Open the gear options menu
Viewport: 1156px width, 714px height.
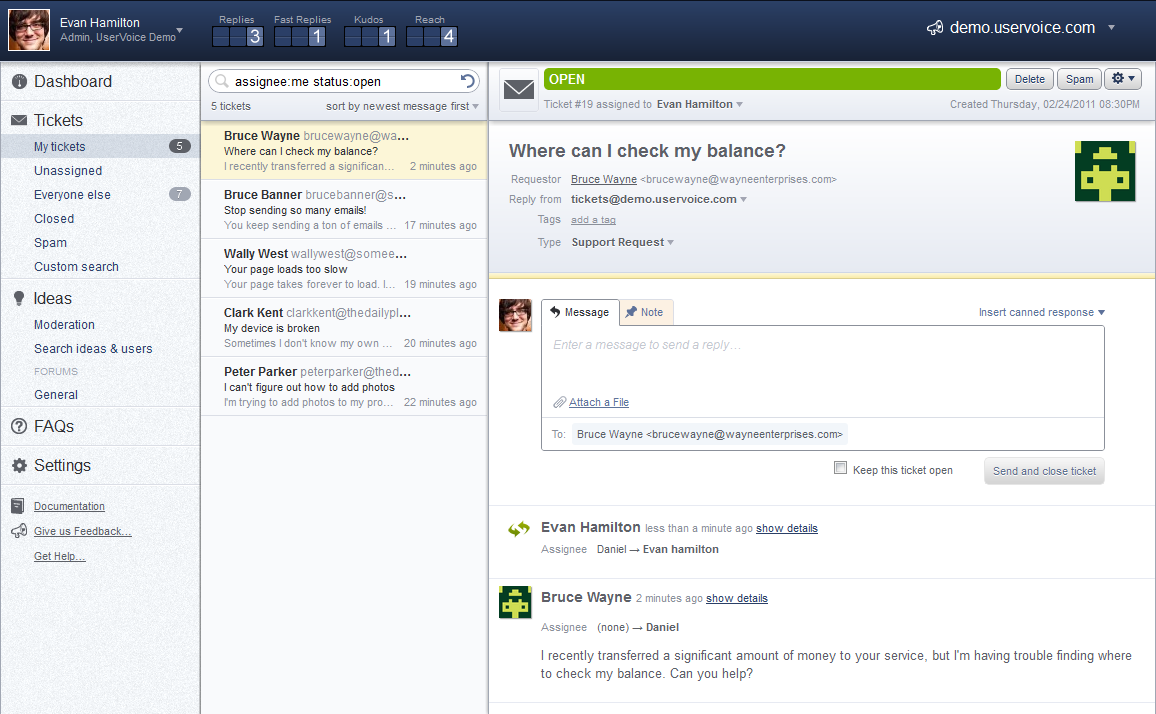[1122, 79]
